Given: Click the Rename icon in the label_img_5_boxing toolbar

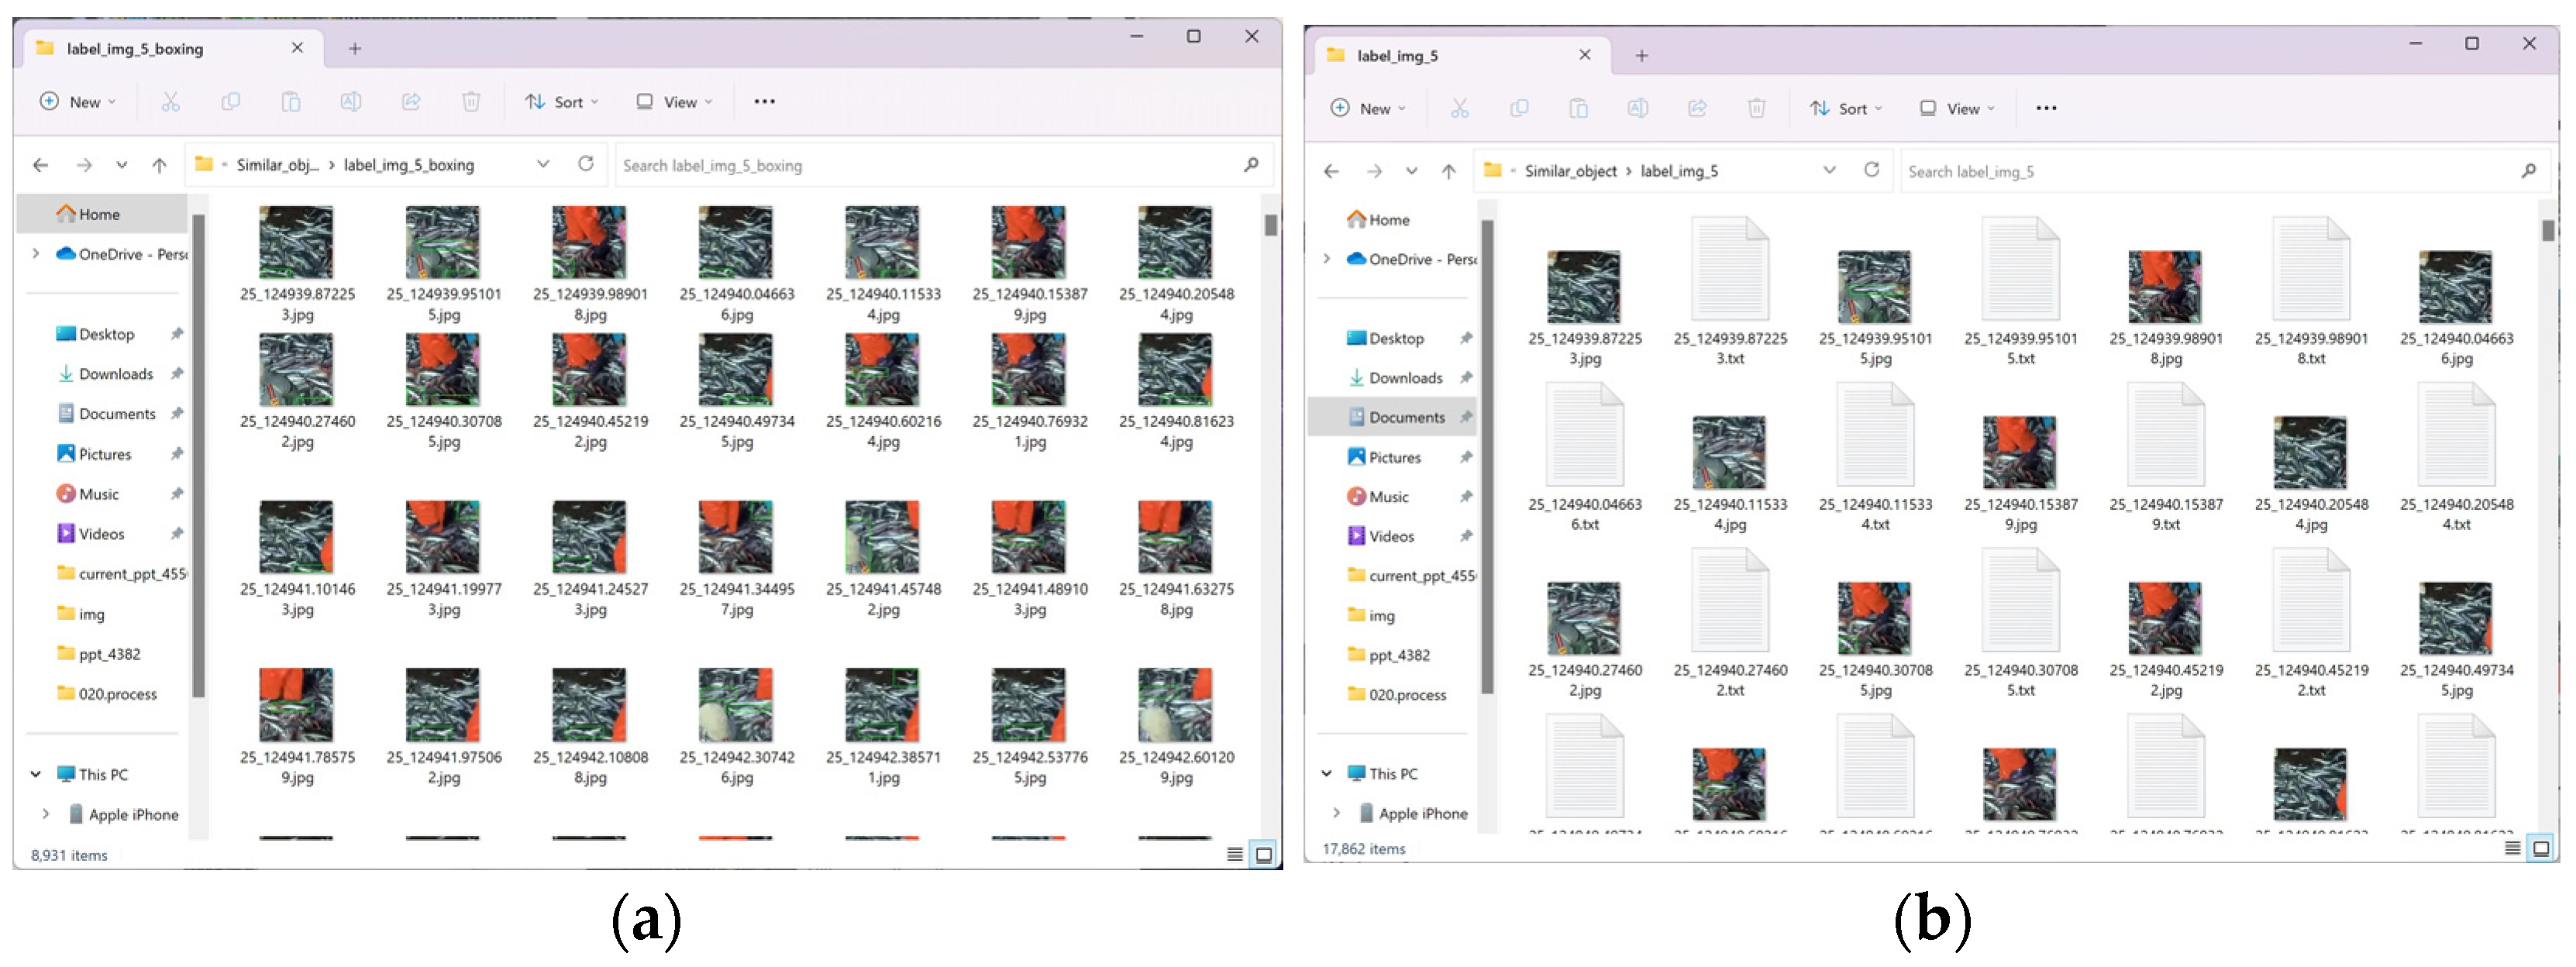Looking at the screenshot, I should [351, 102].
